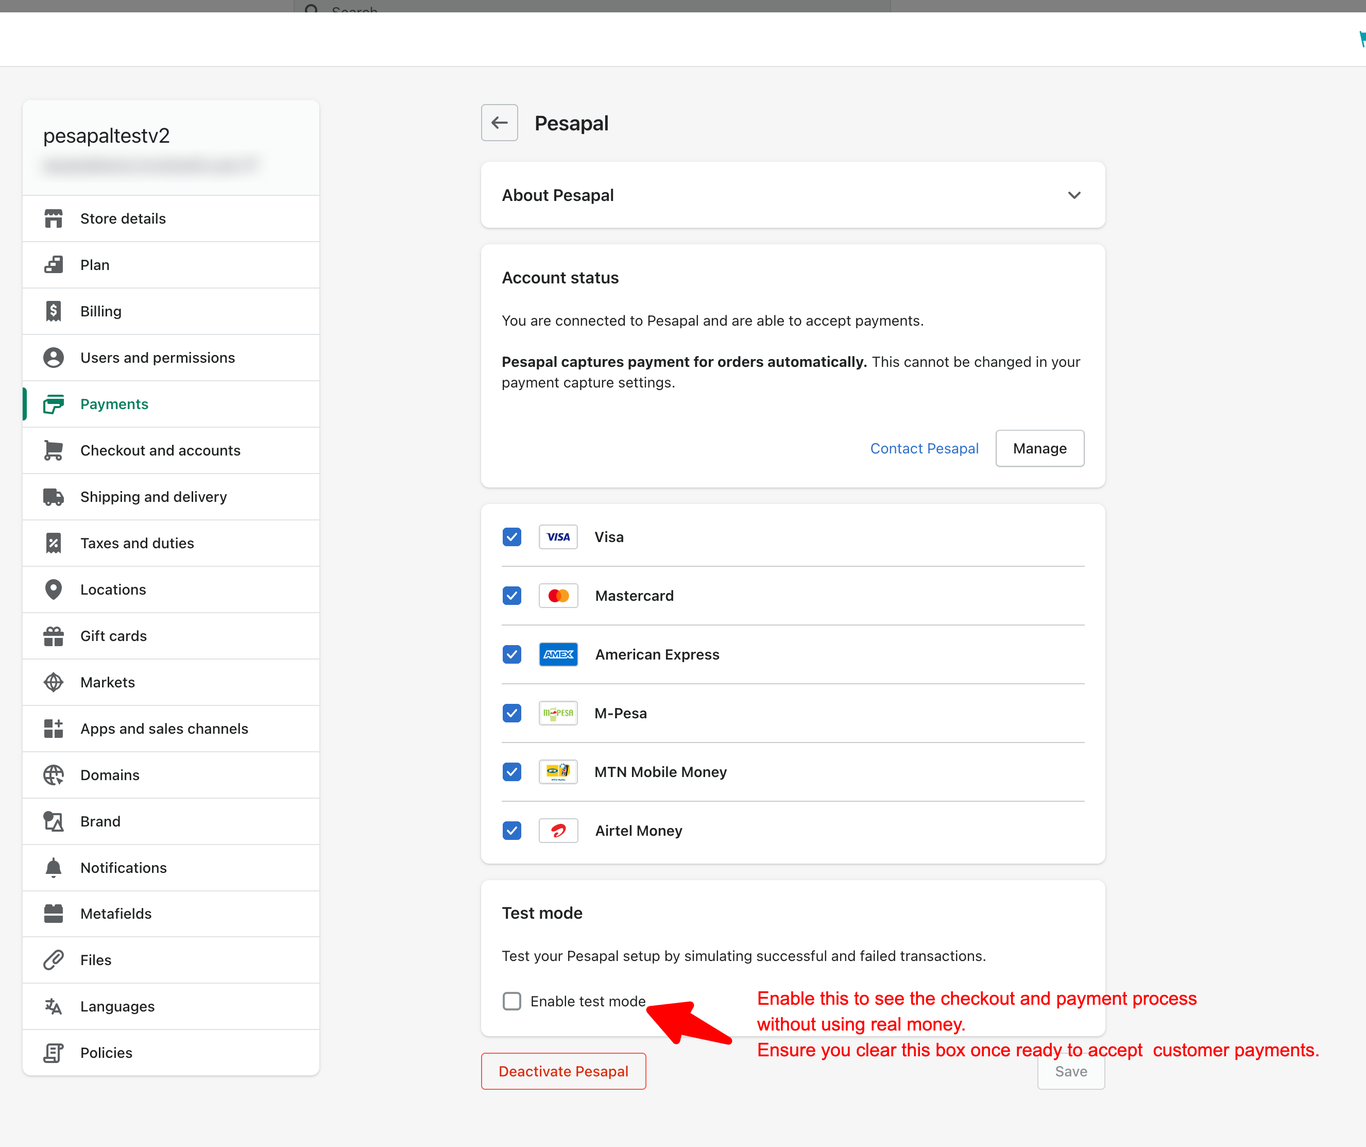Enable test mode checkbox
Viewport: 1366px width, 1147px height.
point(512,1001)
